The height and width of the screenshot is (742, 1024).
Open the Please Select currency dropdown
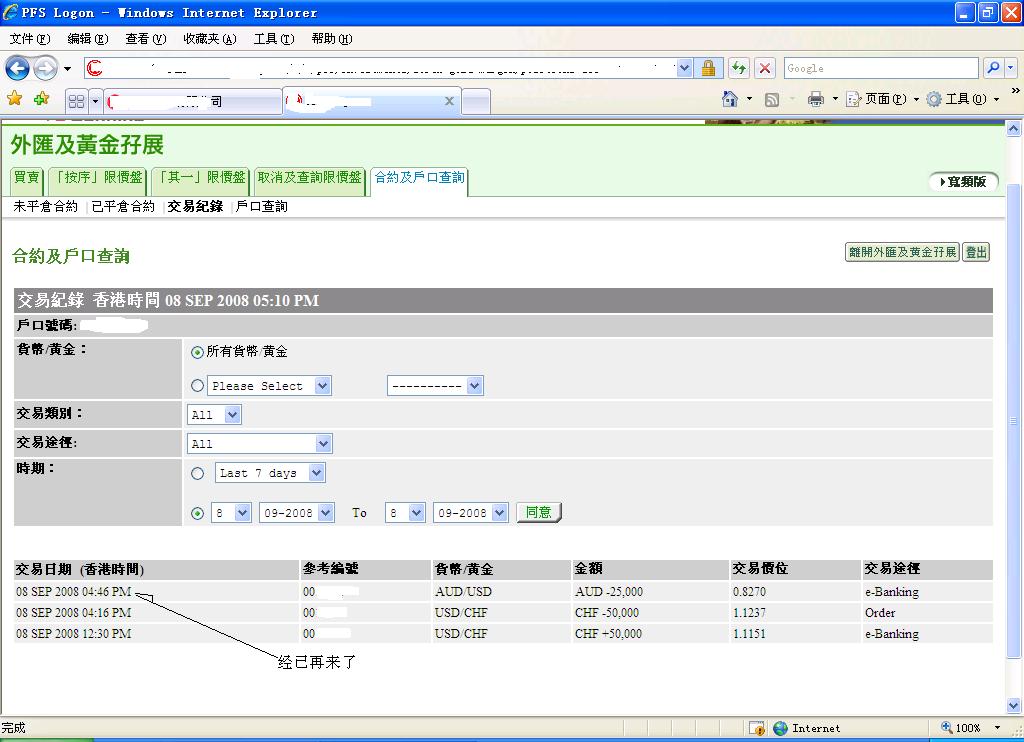269,386
